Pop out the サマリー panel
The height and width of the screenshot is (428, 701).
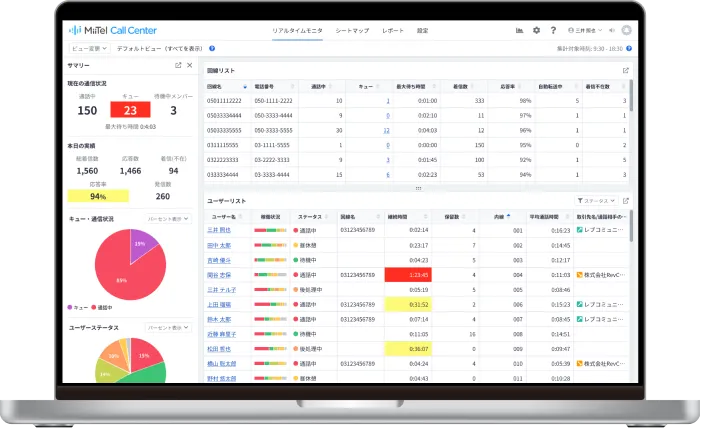point(178,65)
